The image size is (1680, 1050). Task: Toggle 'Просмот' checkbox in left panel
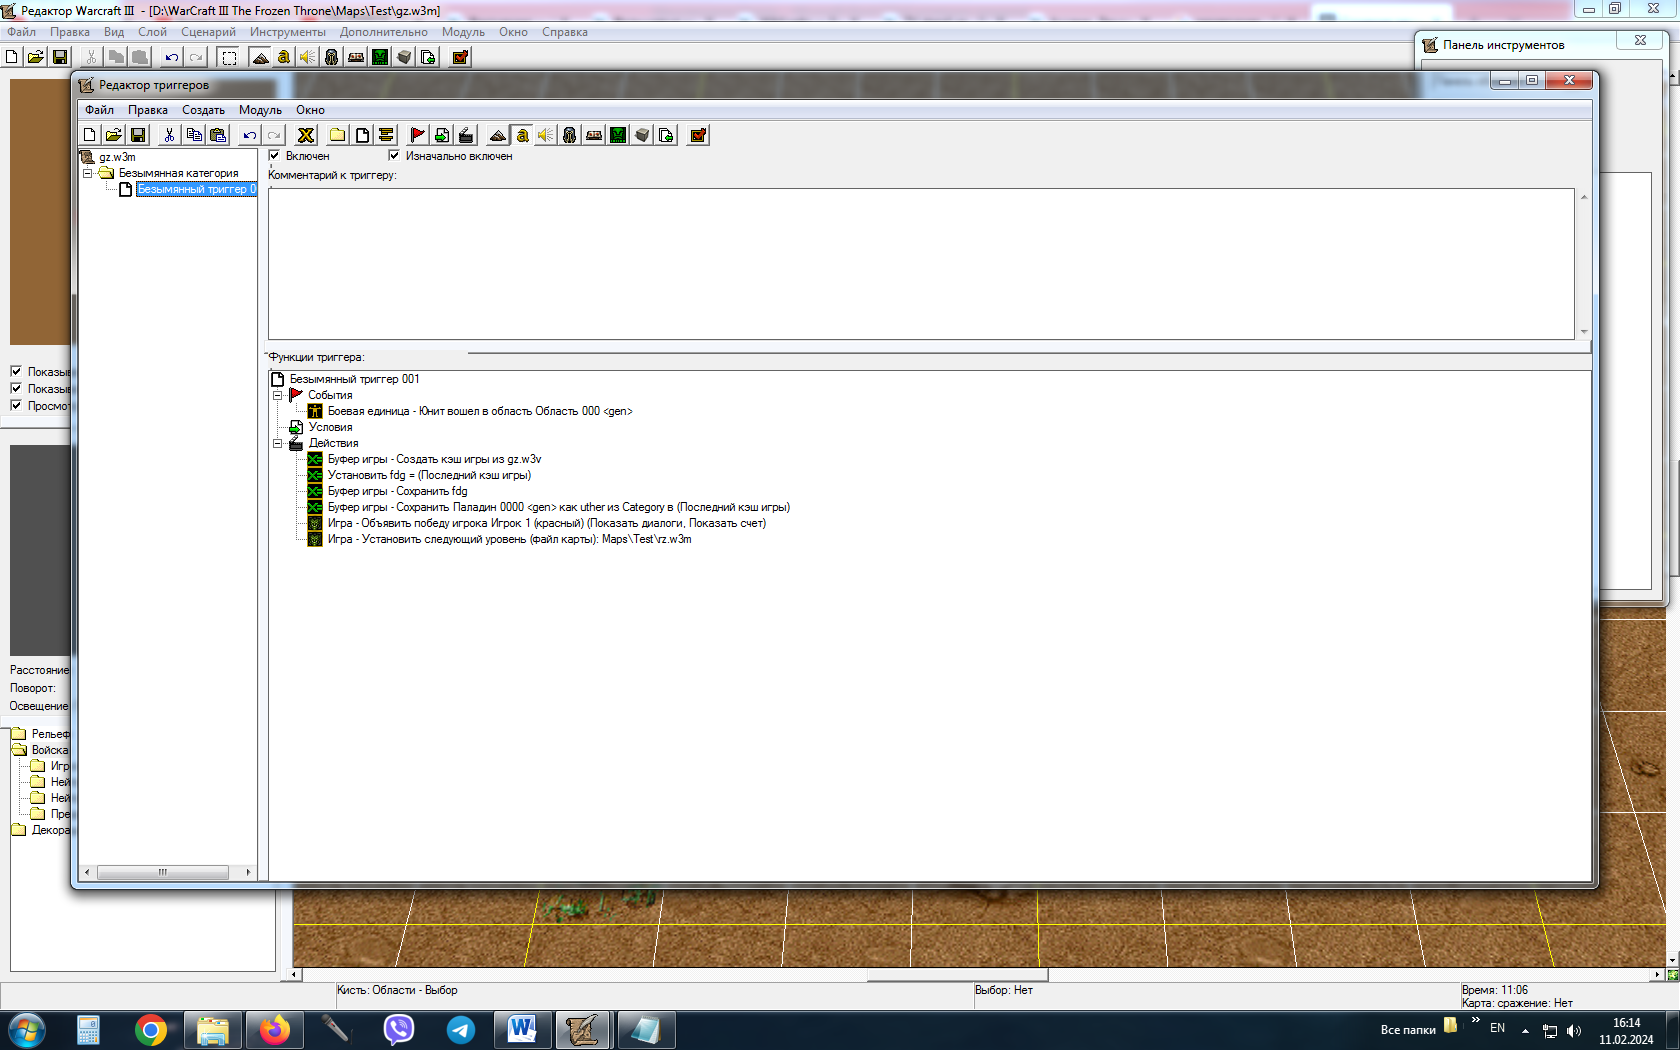16,405
